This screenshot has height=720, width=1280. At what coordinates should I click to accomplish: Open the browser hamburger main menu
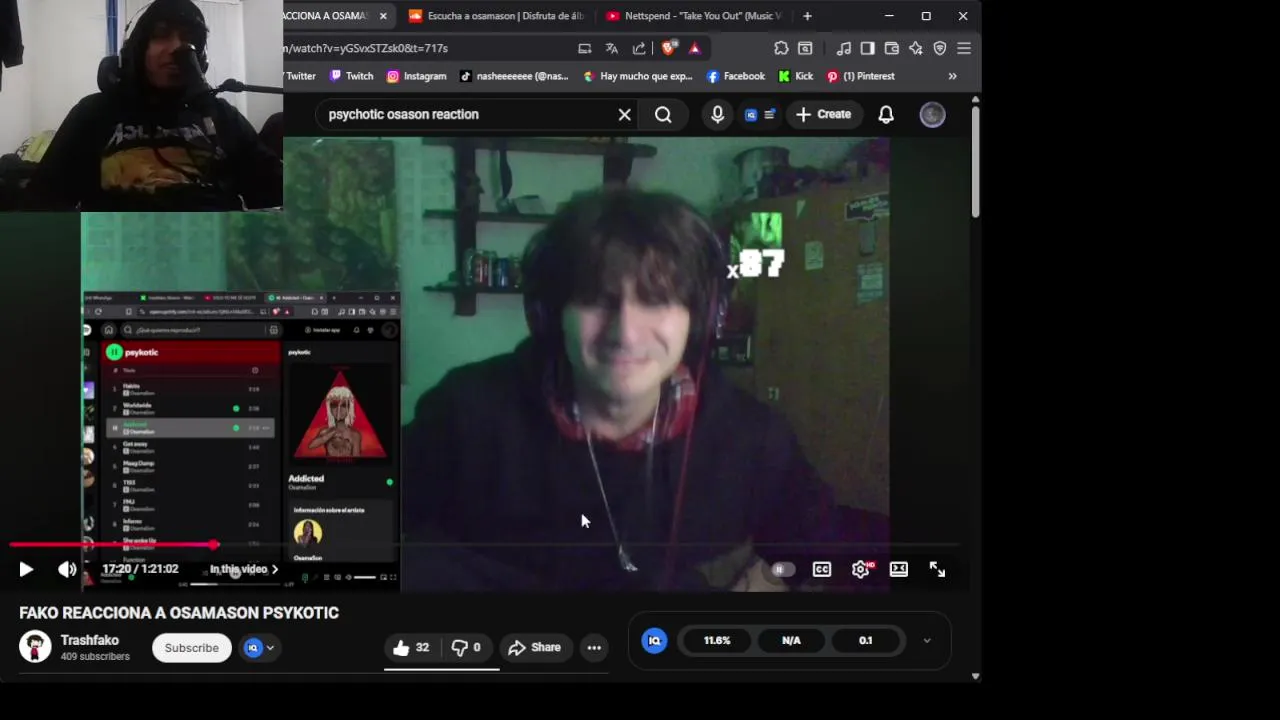[x=964, y=48]
